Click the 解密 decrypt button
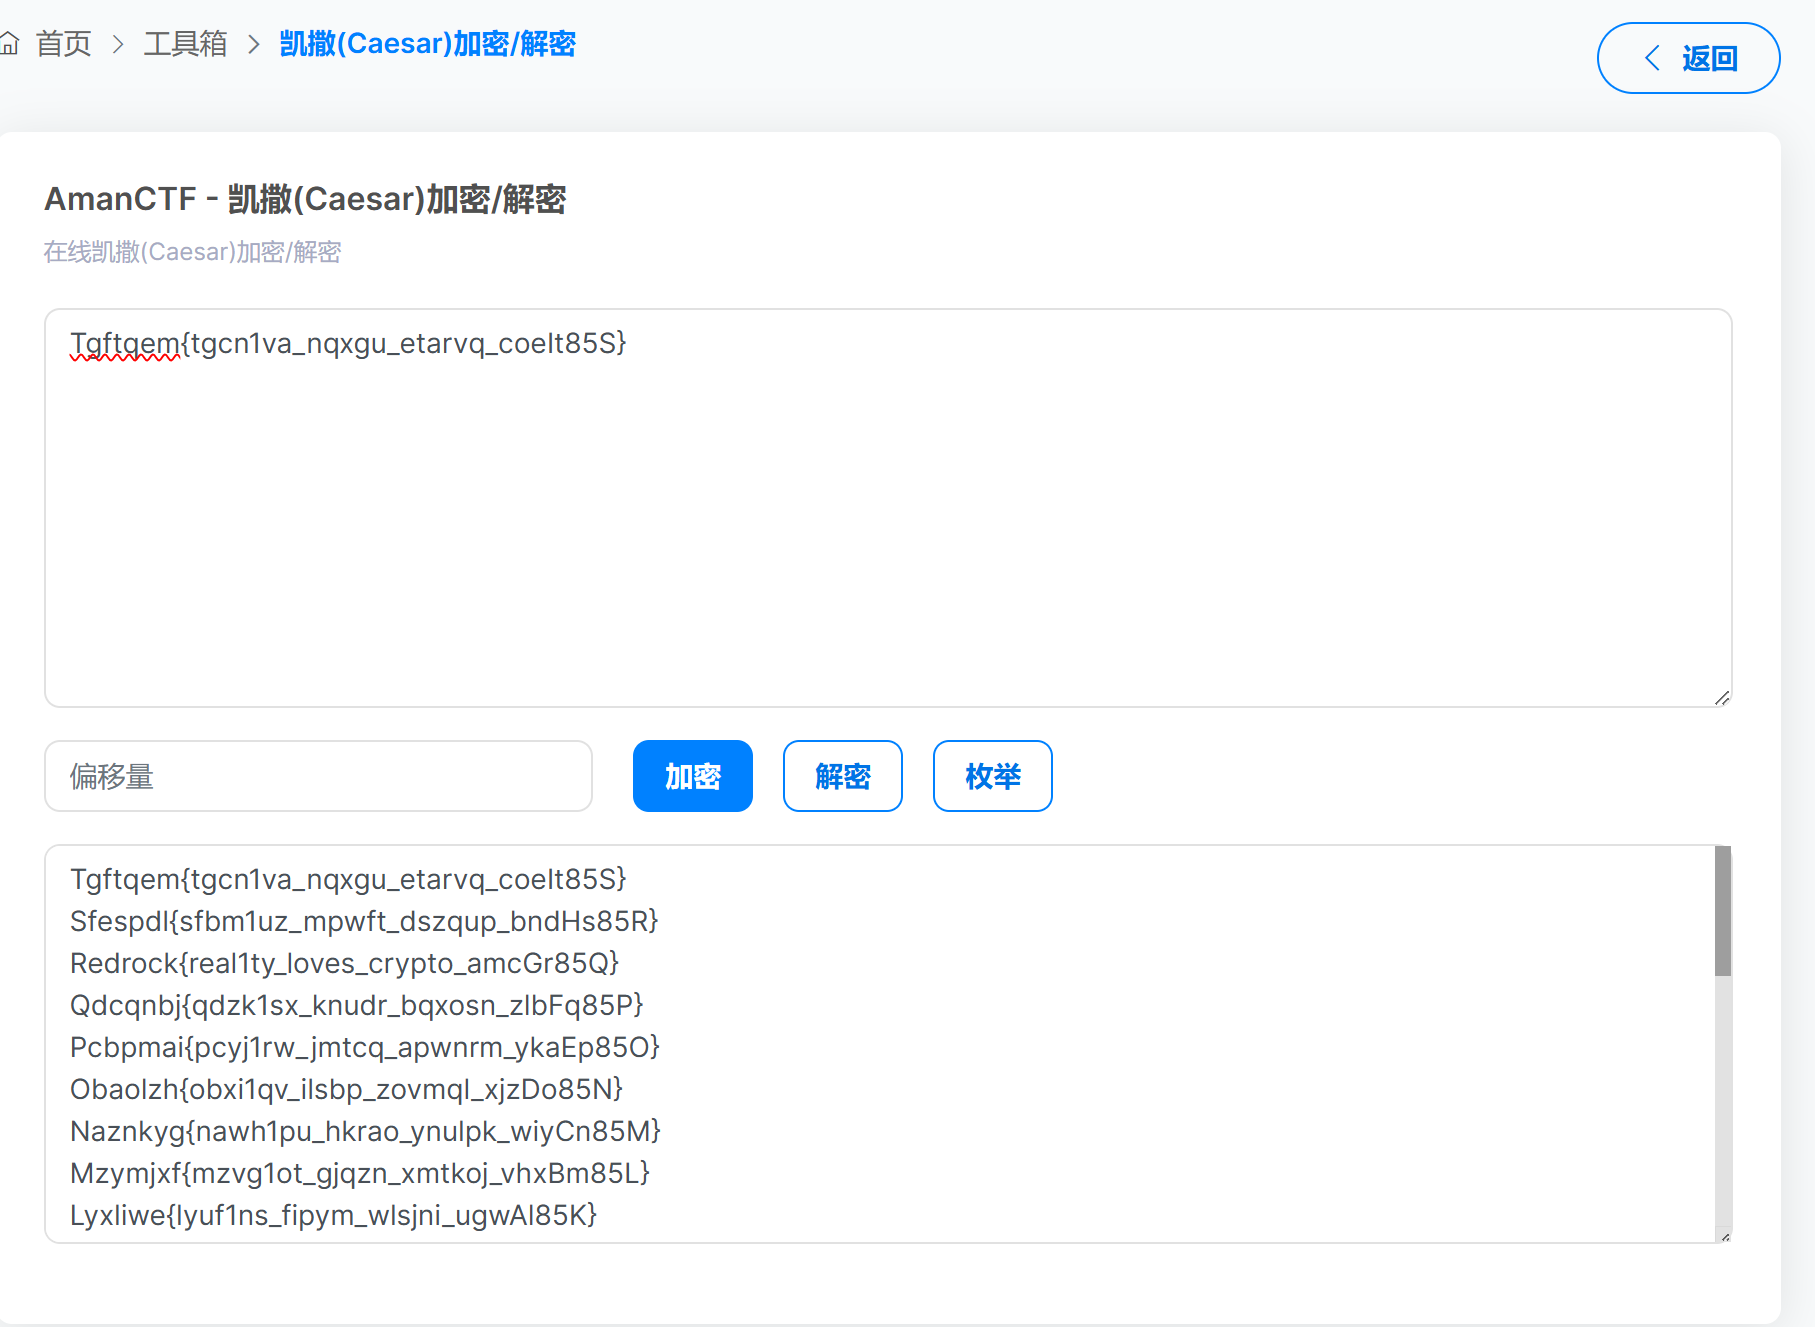 pyautogui.click(x=843, y=776)
